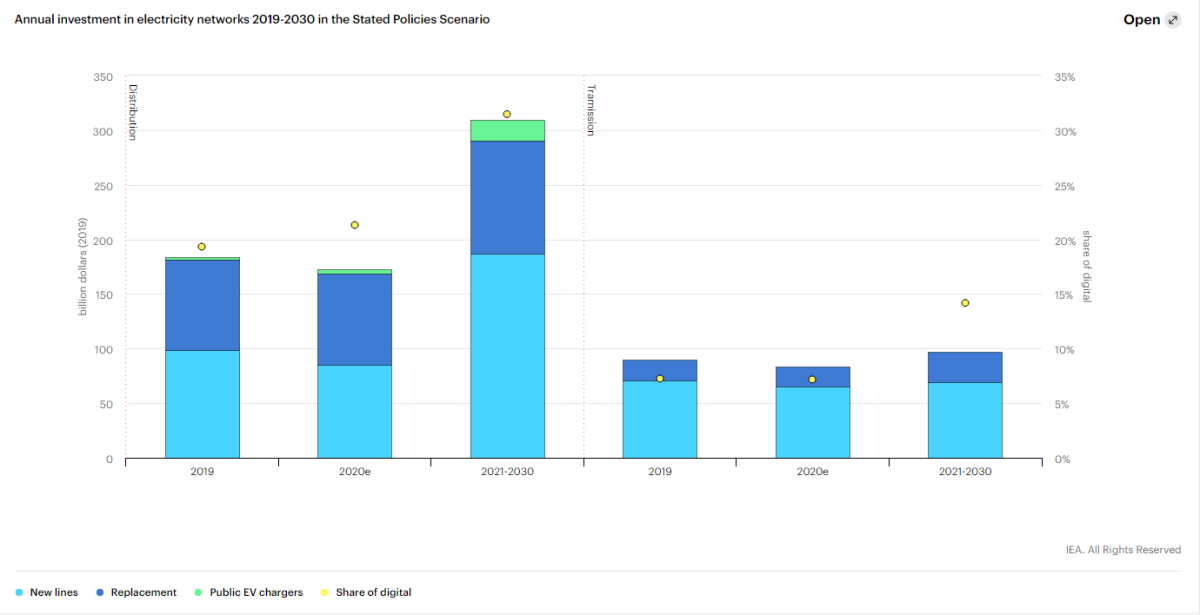
Task: Click the chart title about electricity networks
Action: (252, 20)
